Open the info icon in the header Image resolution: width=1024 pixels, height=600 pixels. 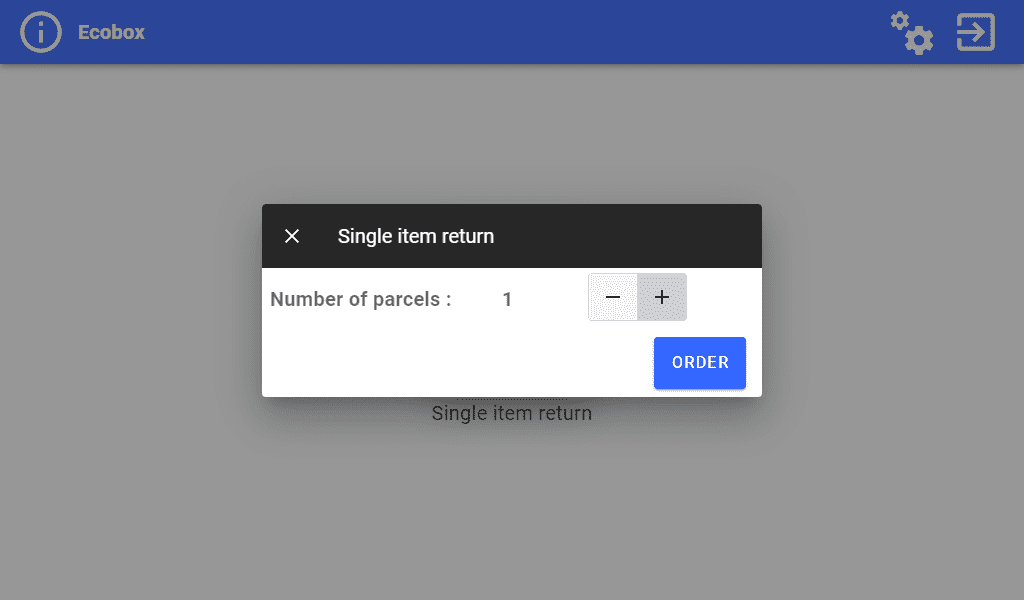41,32
